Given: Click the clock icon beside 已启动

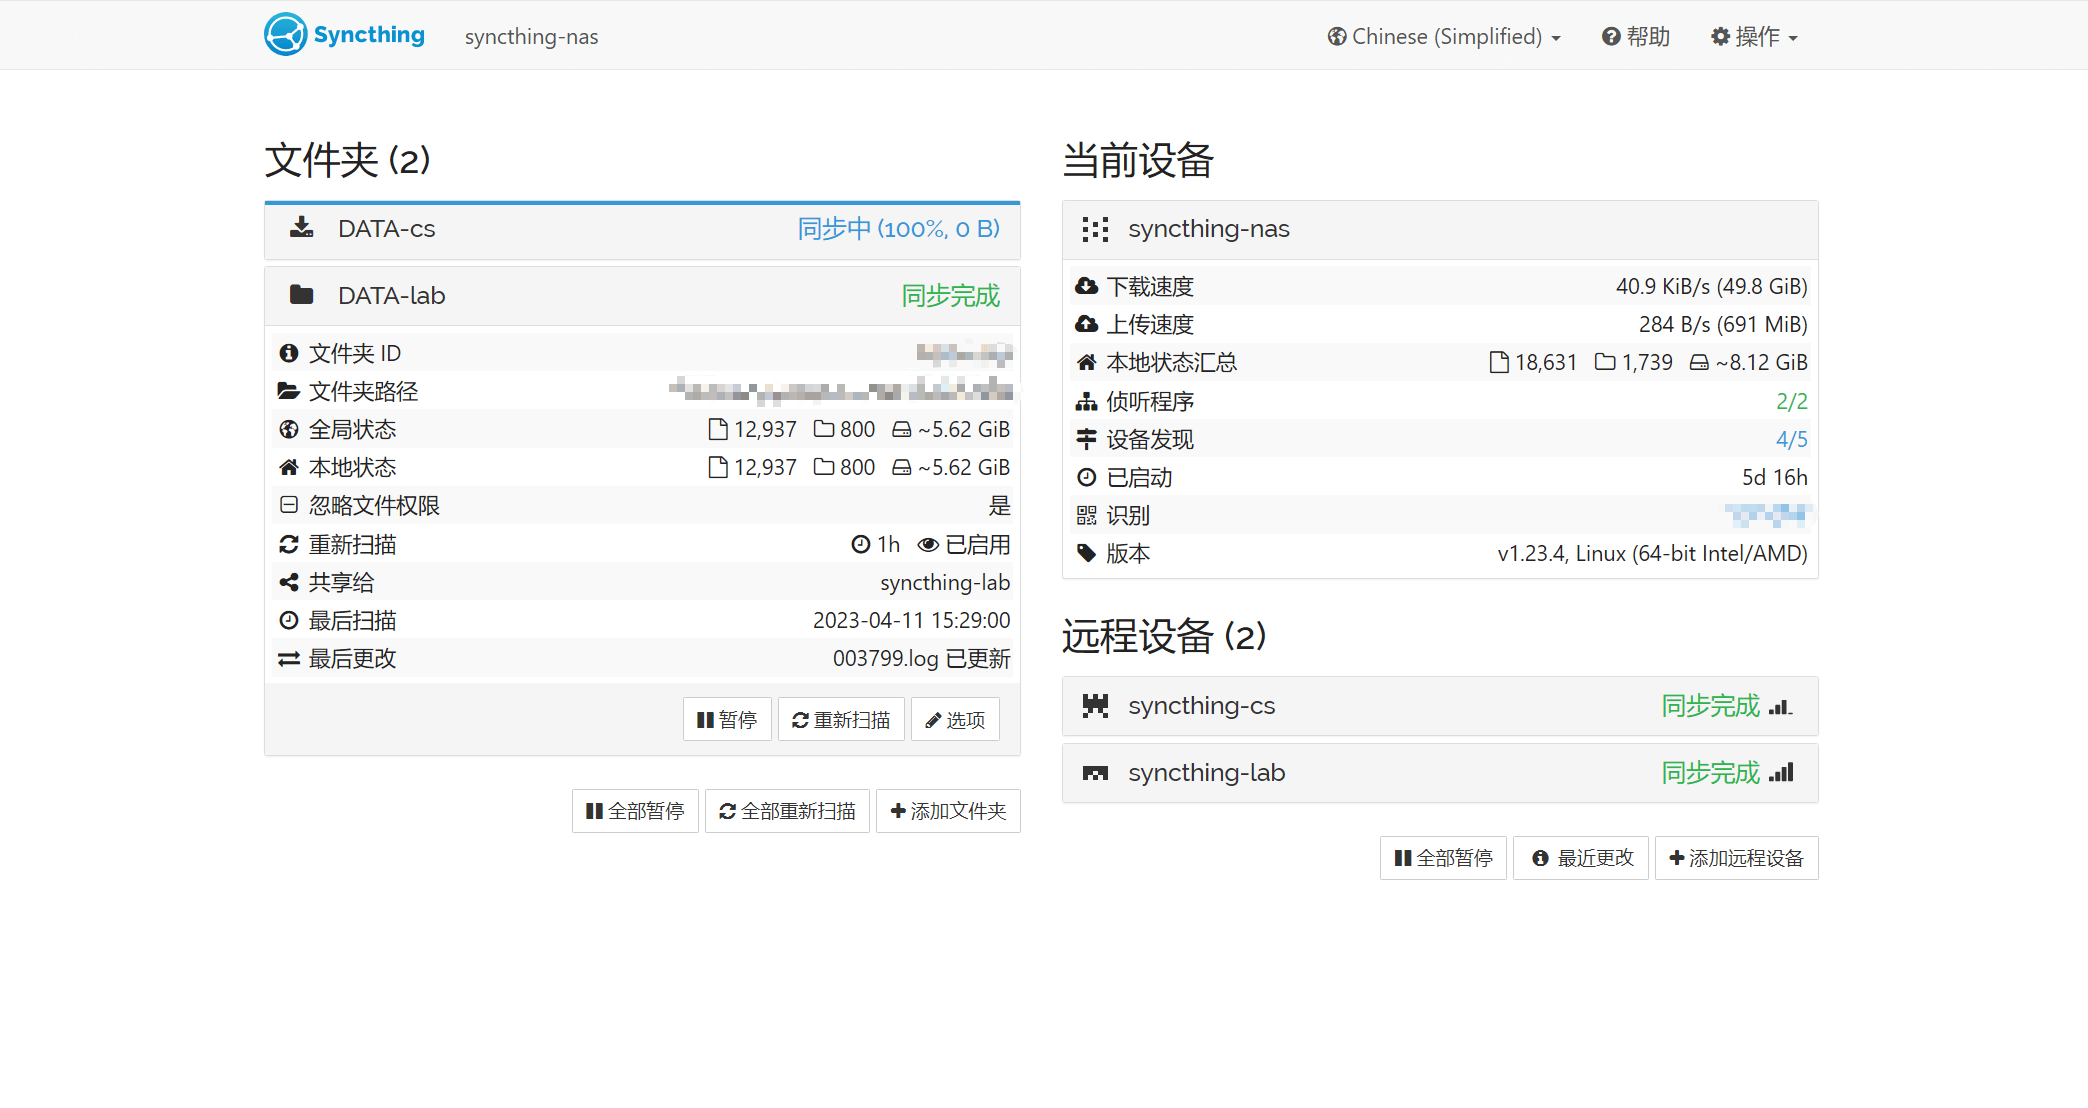Looking at the screenshot, I should pyautogui.click(x=1086, y=477).
